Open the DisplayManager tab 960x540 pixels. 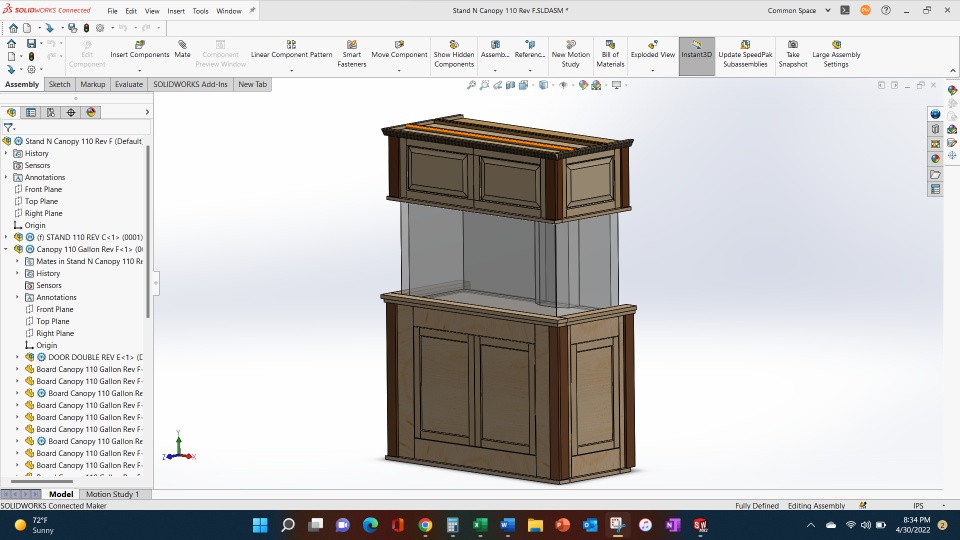(91, 112)
